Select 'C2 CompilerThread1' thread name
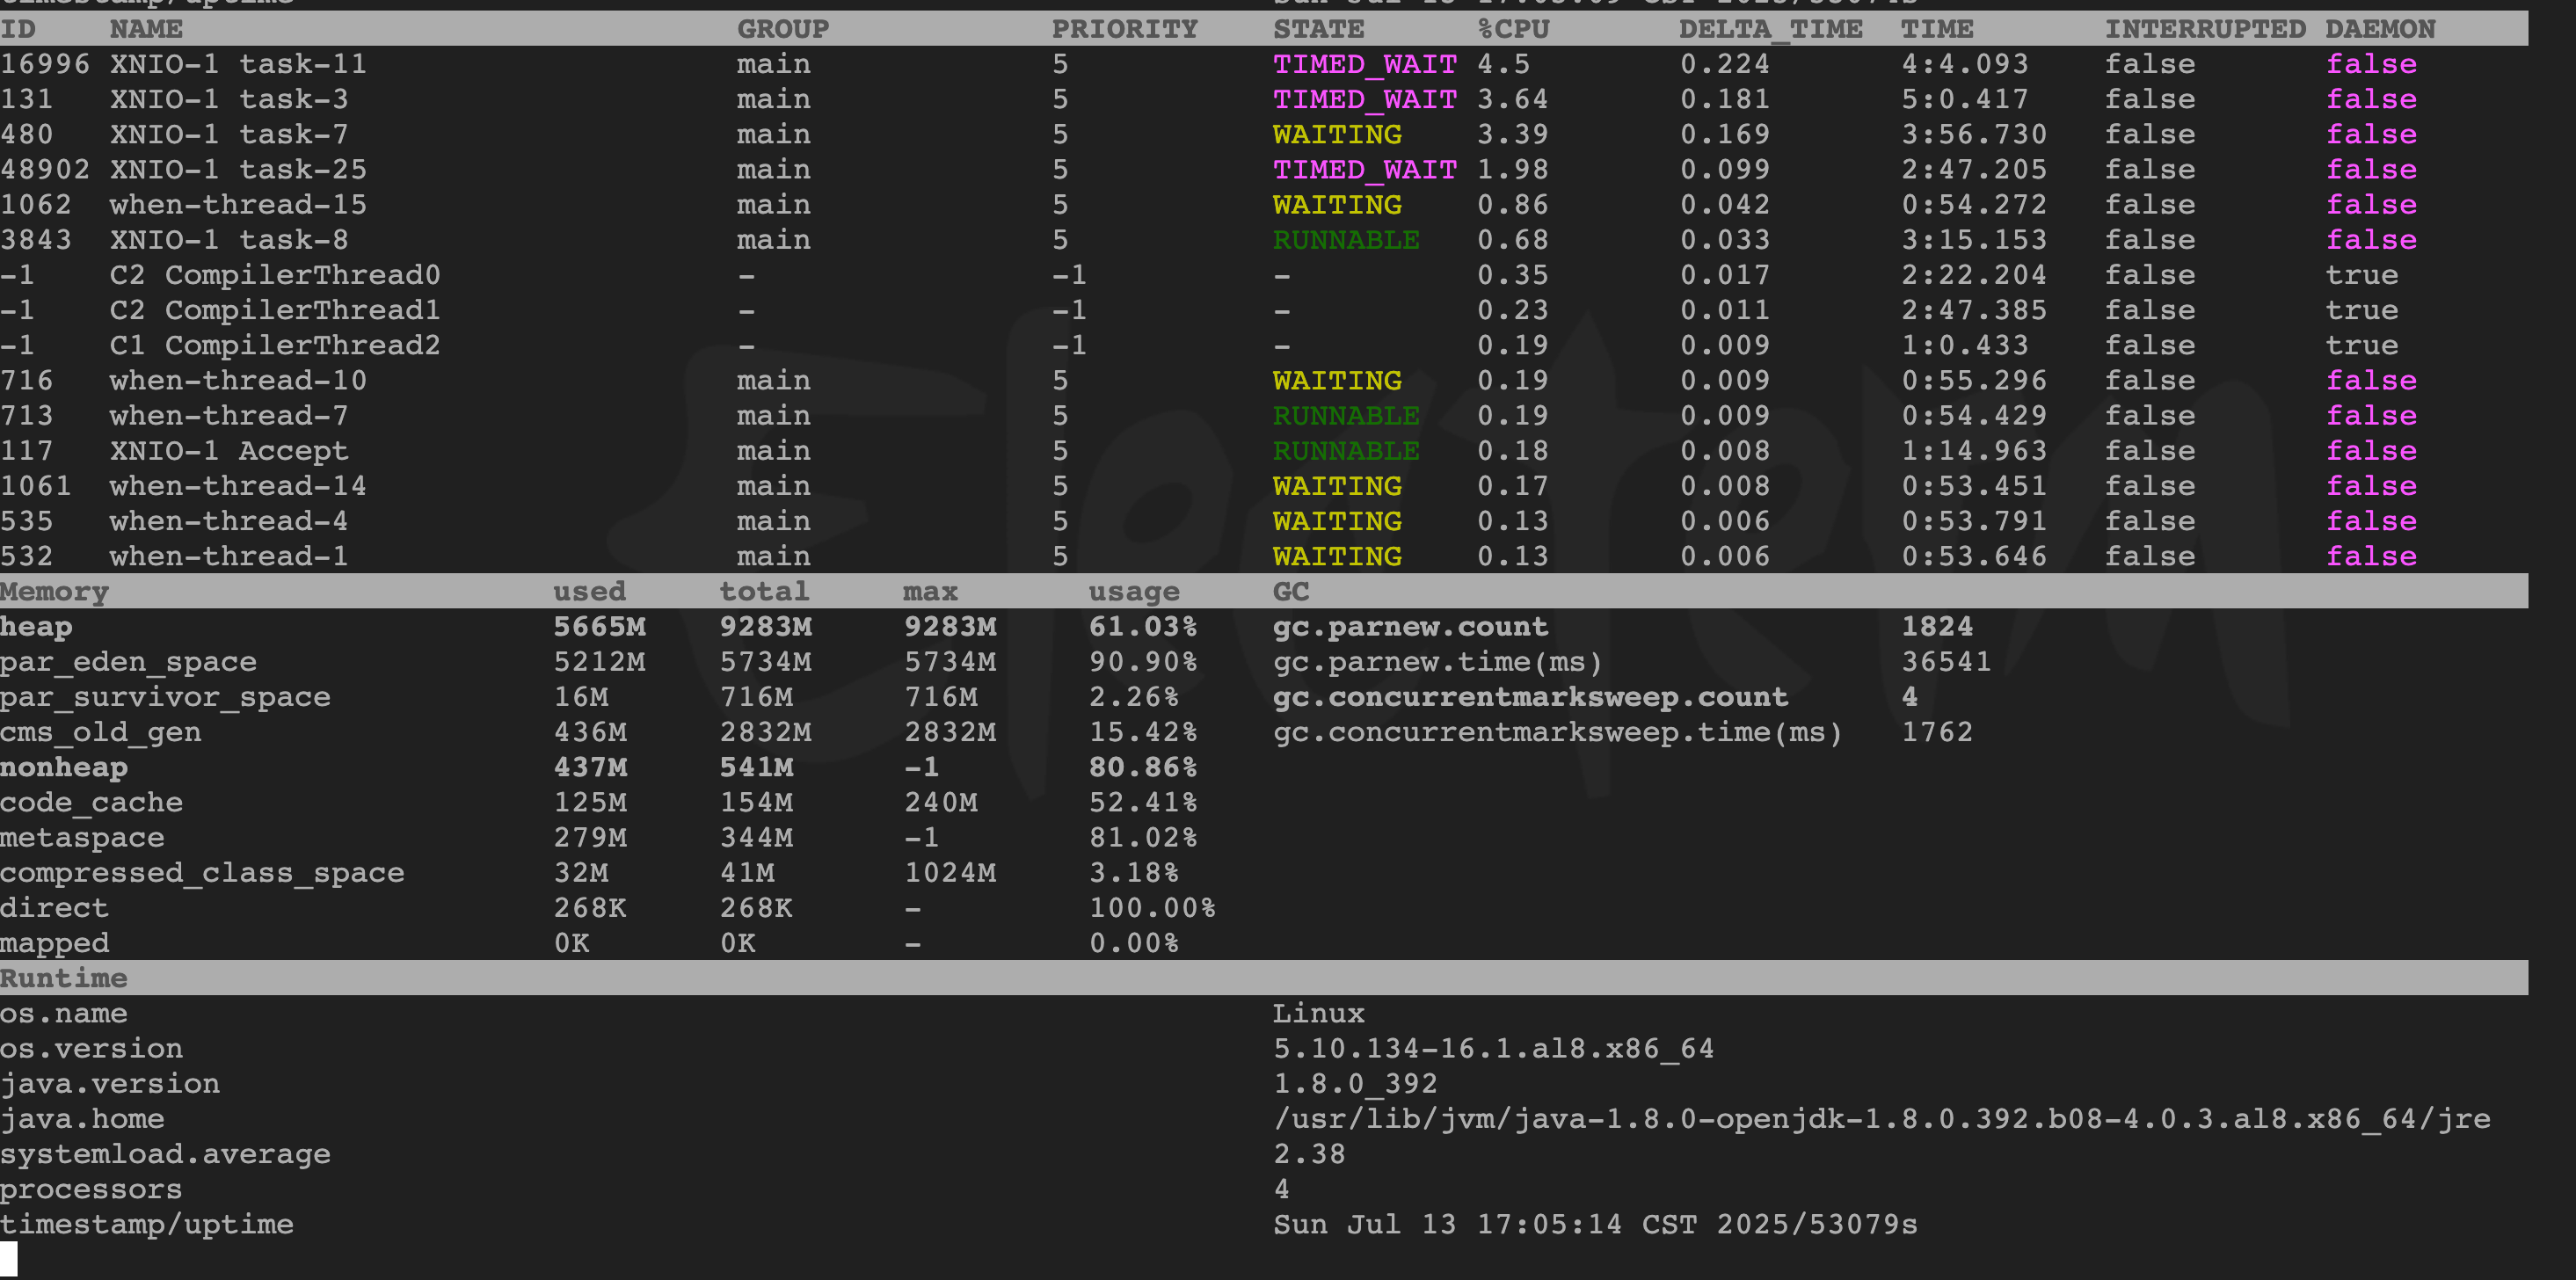Viewport: 2576px width, 1280px height. [275, 310]
